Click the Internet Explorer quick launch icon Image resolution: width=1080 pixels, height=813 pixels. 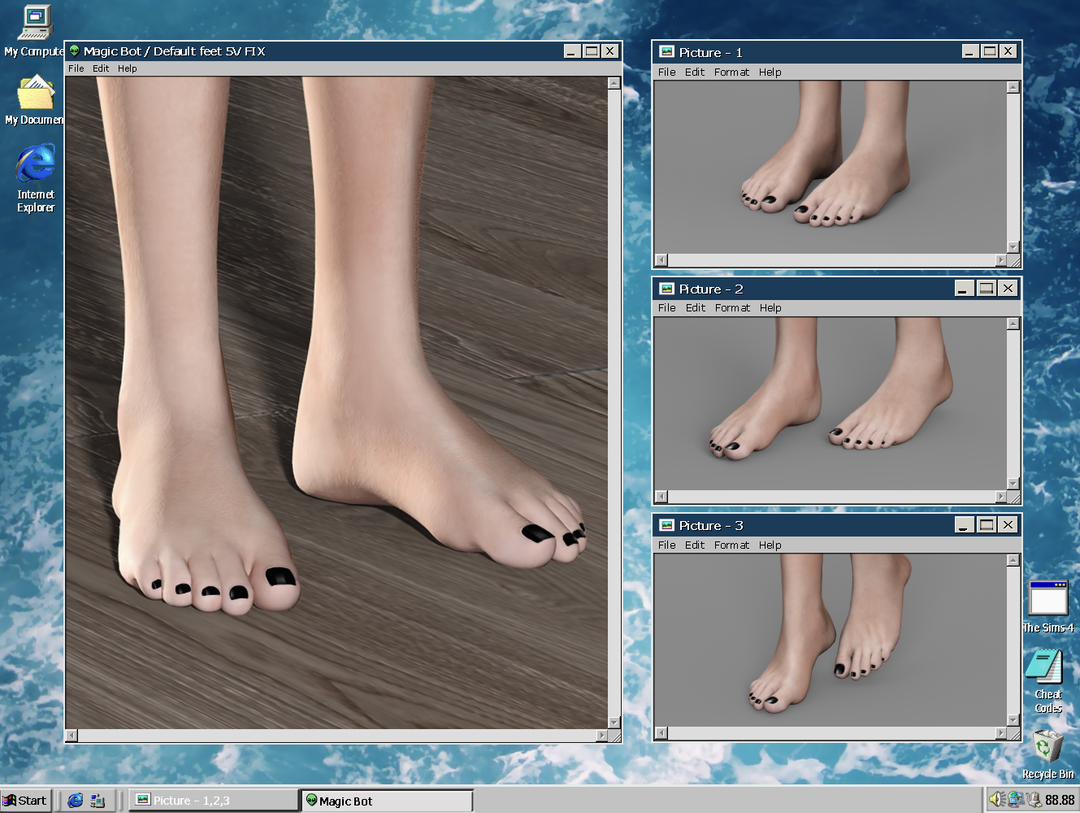coord(75,800)
